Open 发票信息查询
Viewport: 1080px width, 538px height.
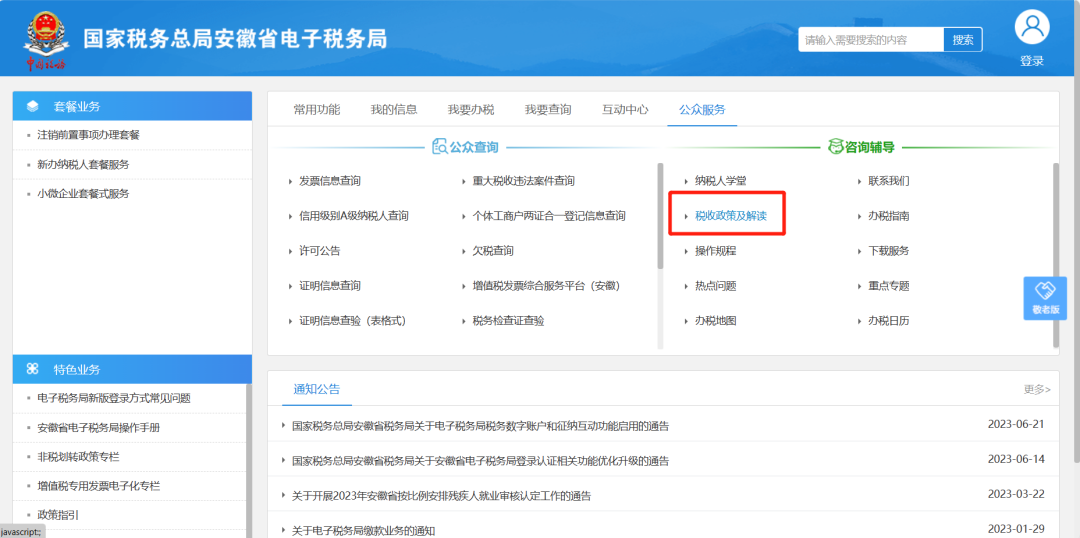click(330, 181)
